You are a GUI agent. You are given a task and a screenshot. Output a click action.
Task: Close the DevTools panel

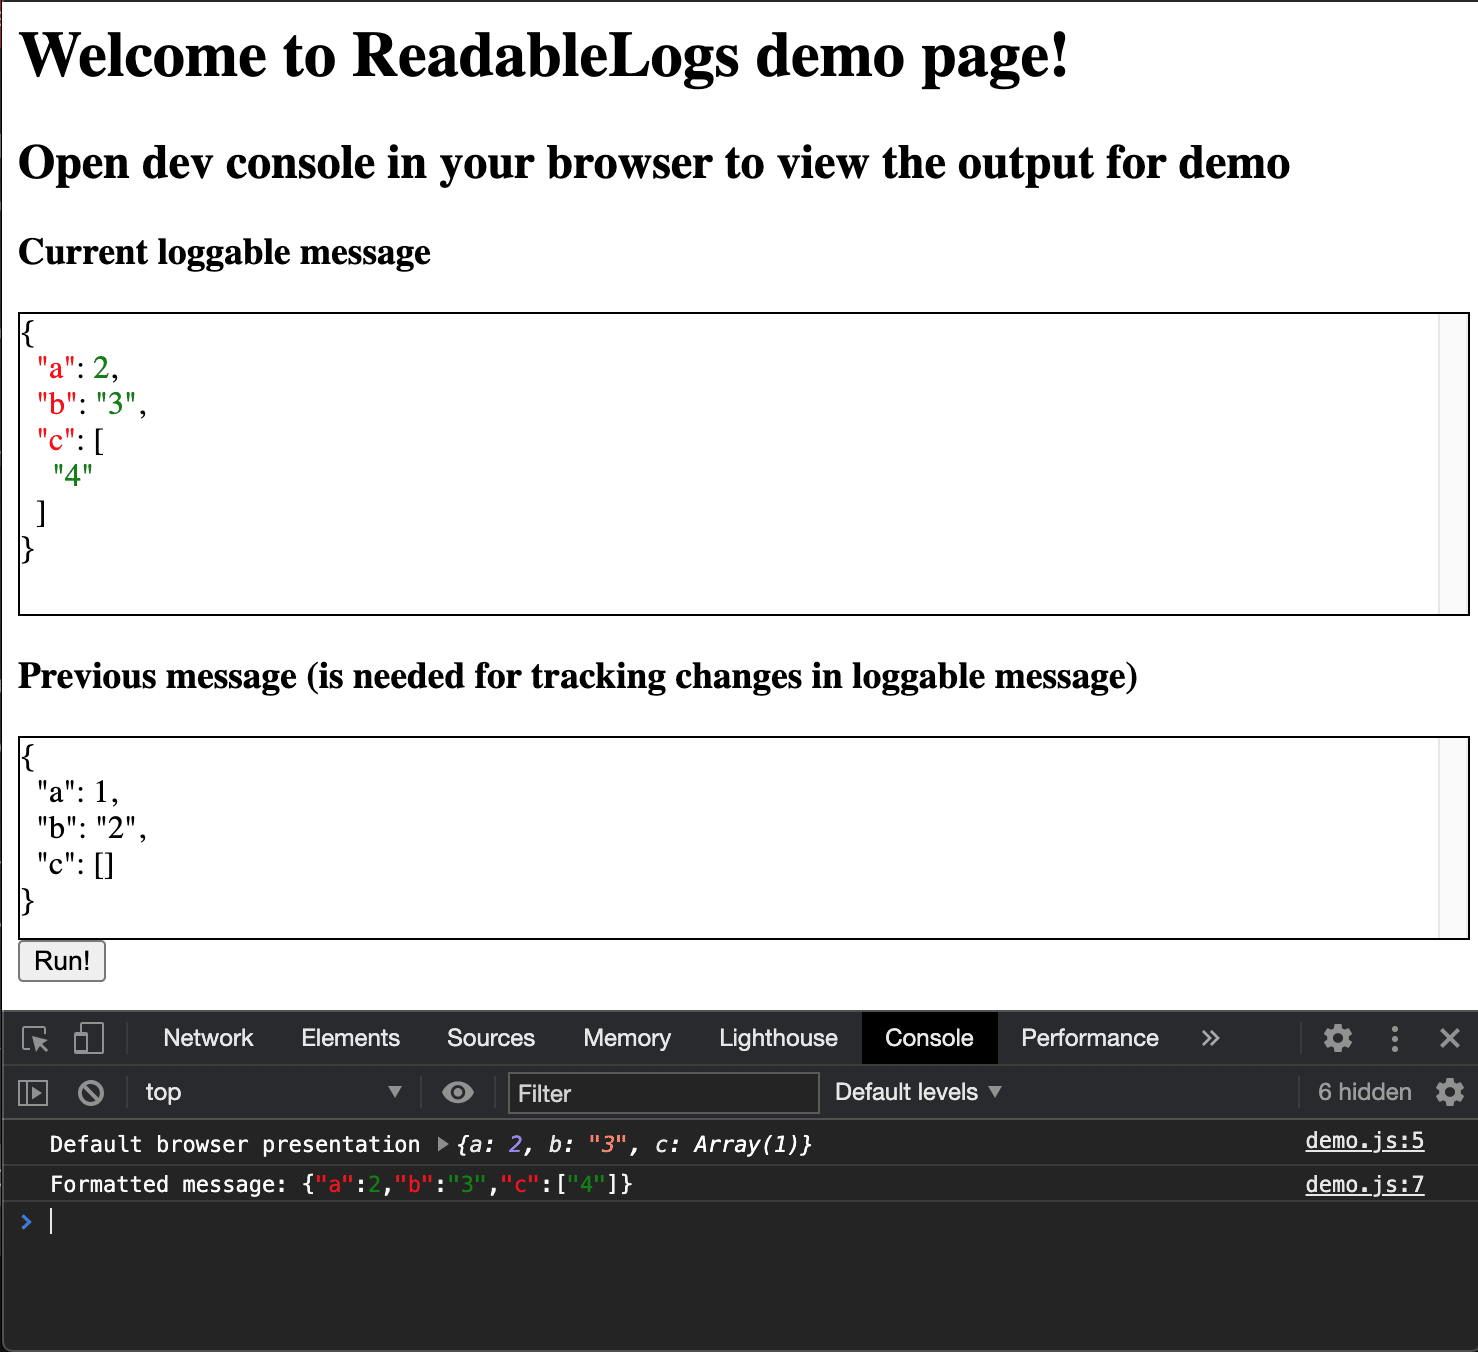point(1450,1038)
